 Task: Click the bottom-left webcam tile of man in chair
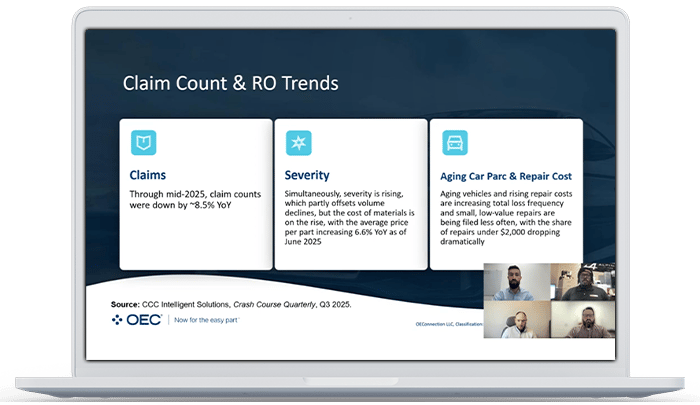coord(517,319)
